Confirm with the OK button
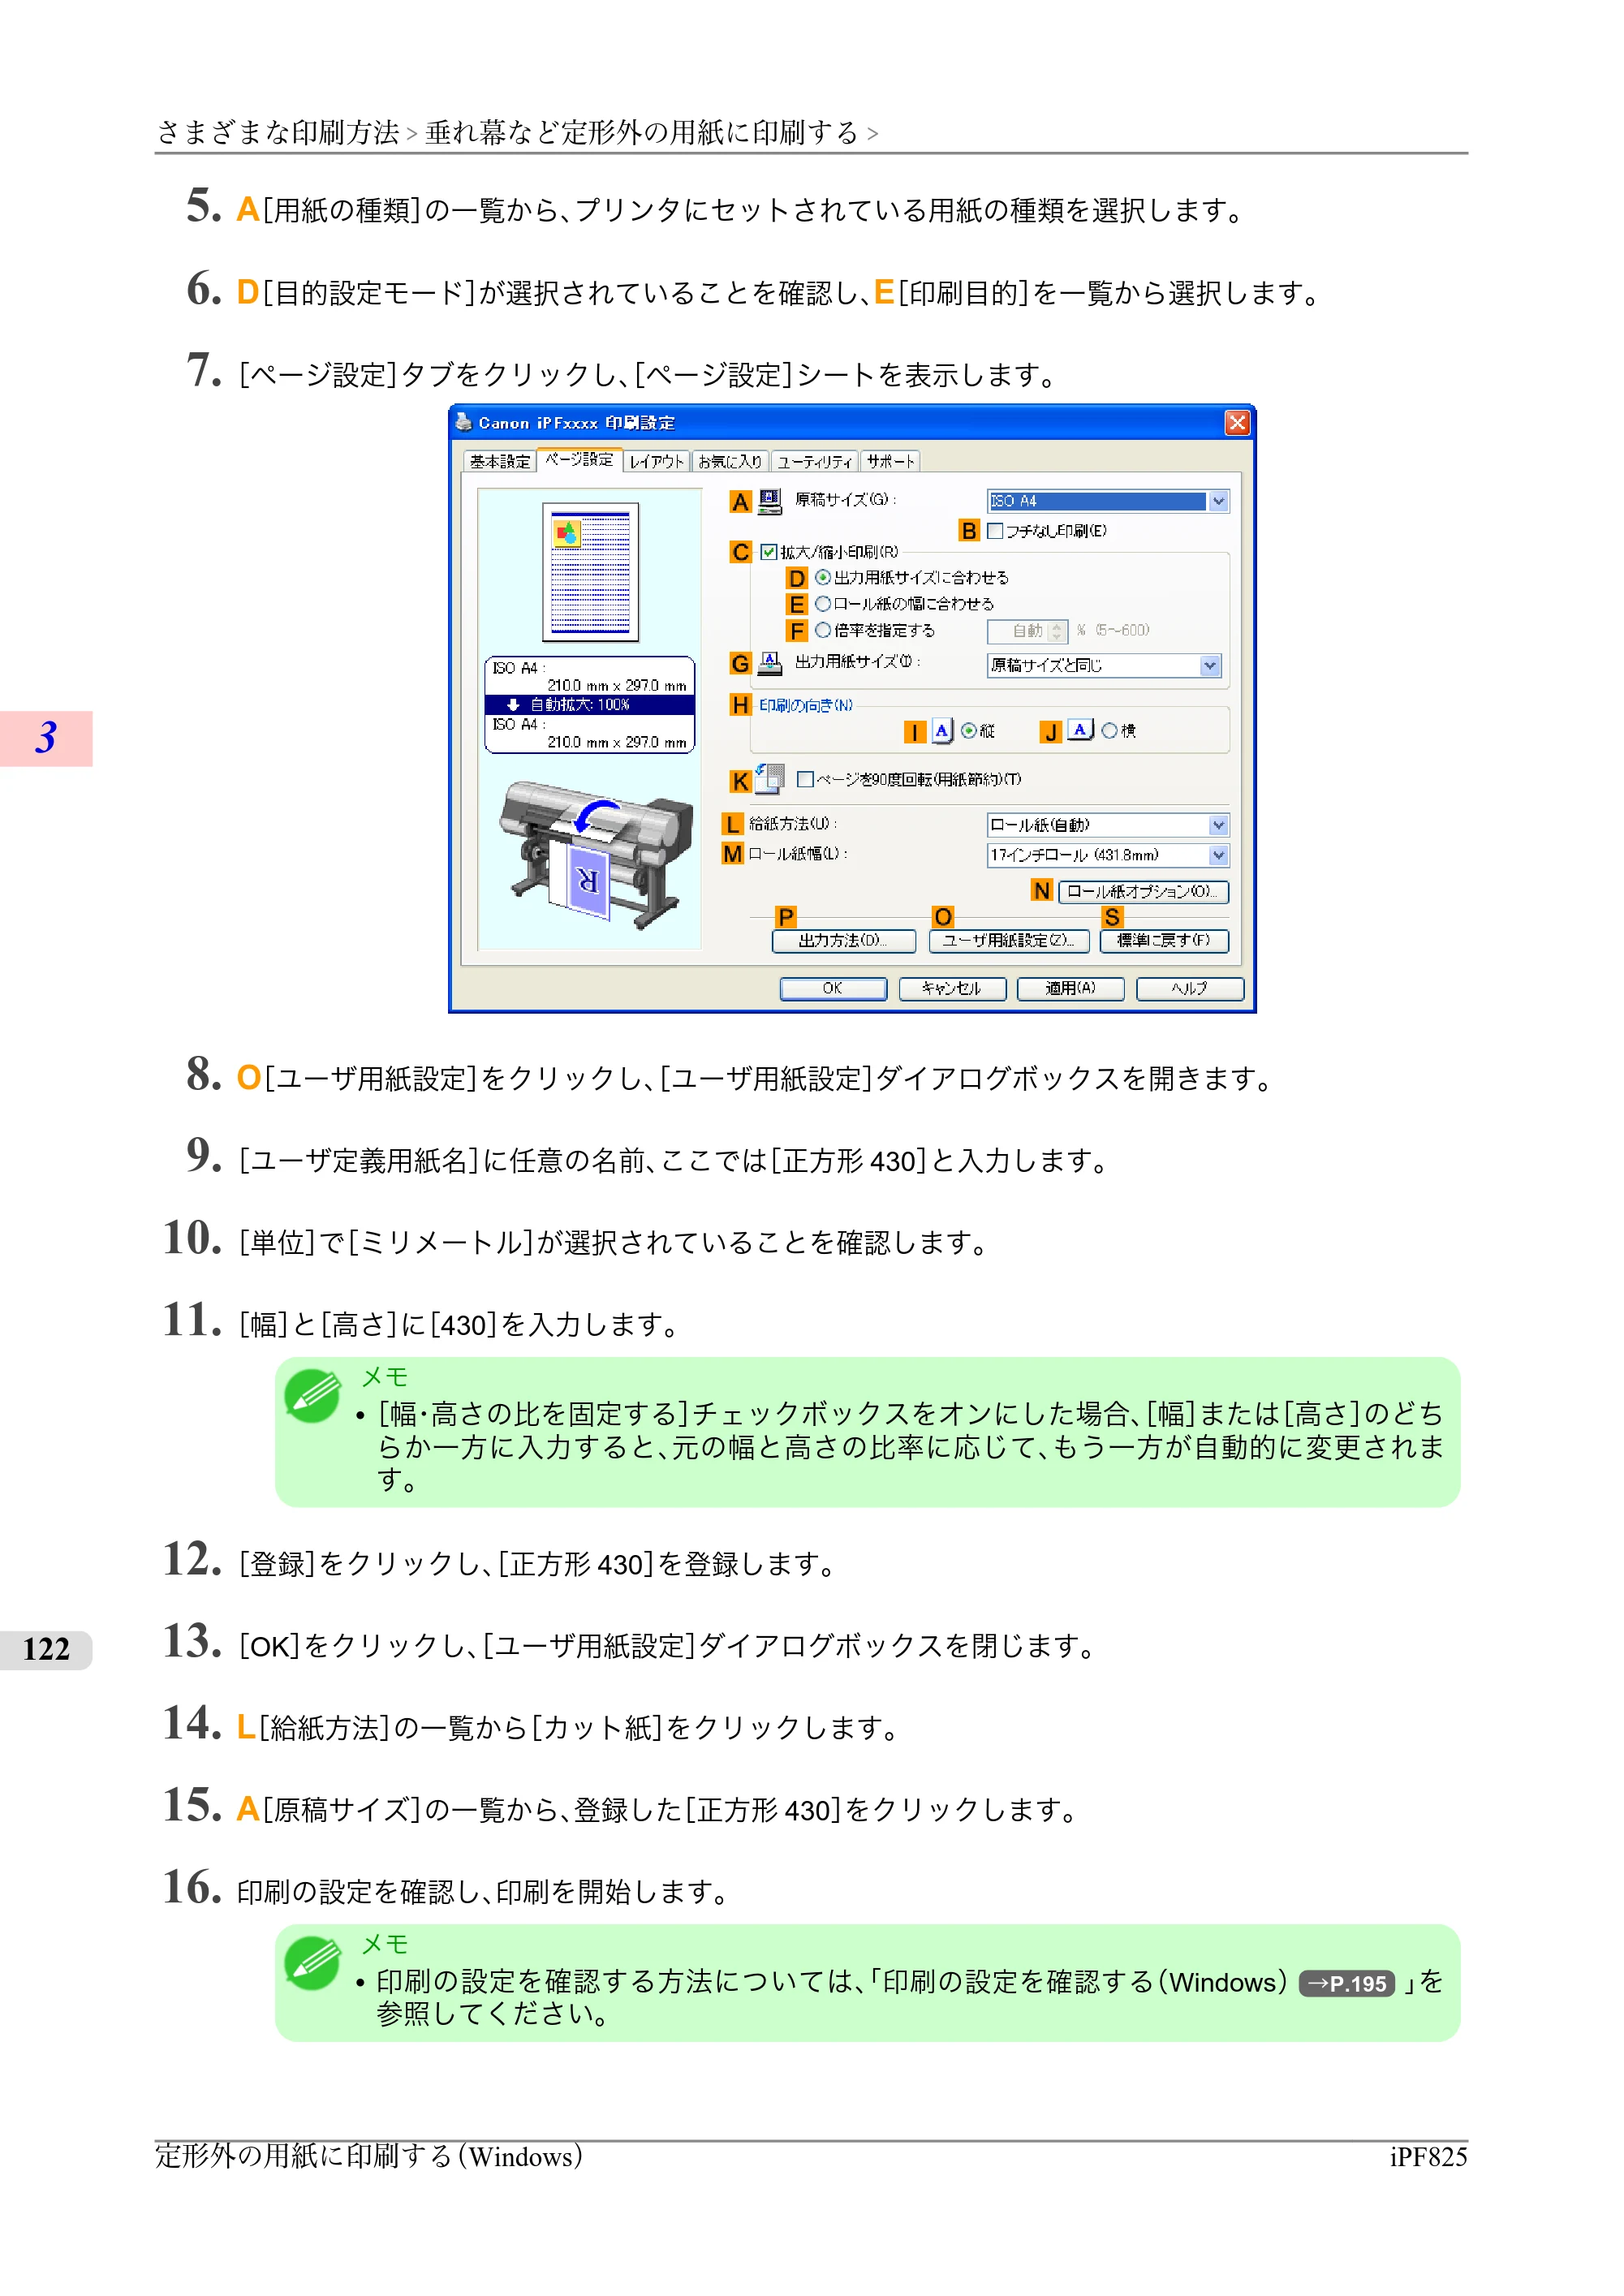Viewport: 1624px width, 2296px height. point(832,988)
